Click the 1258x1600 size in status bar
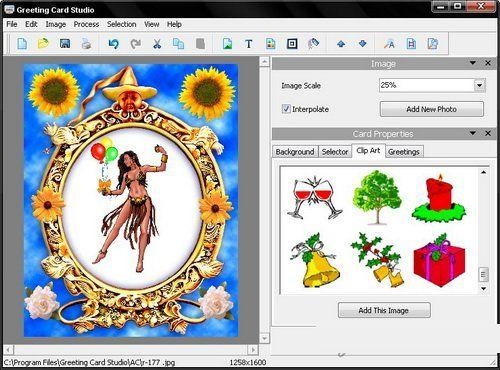Image resolution: width=500 pixels, height=370 pixels. click(x=248, y=362)
